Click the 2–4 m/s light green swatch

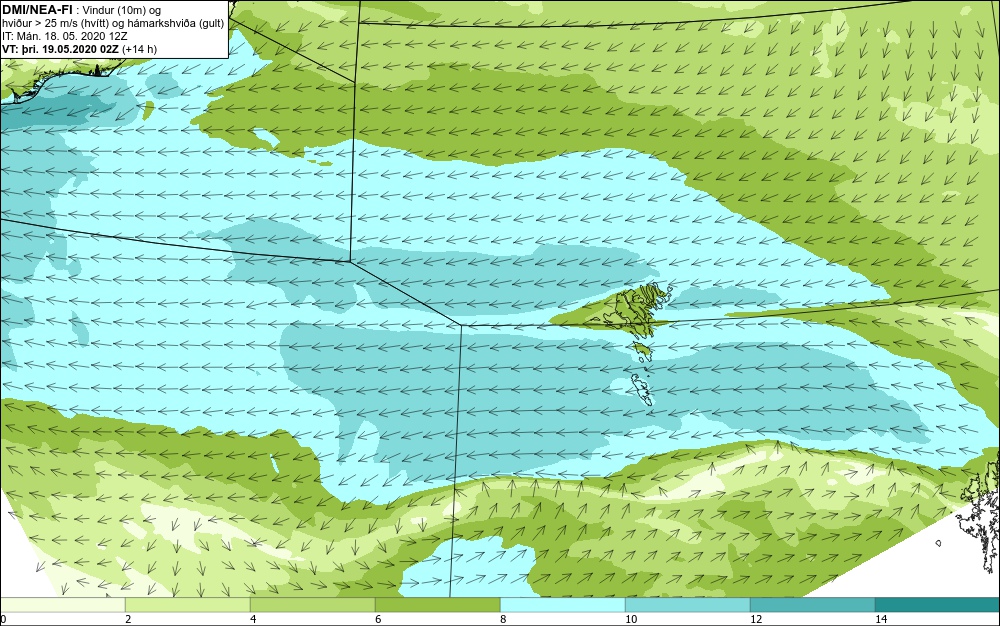188,605
